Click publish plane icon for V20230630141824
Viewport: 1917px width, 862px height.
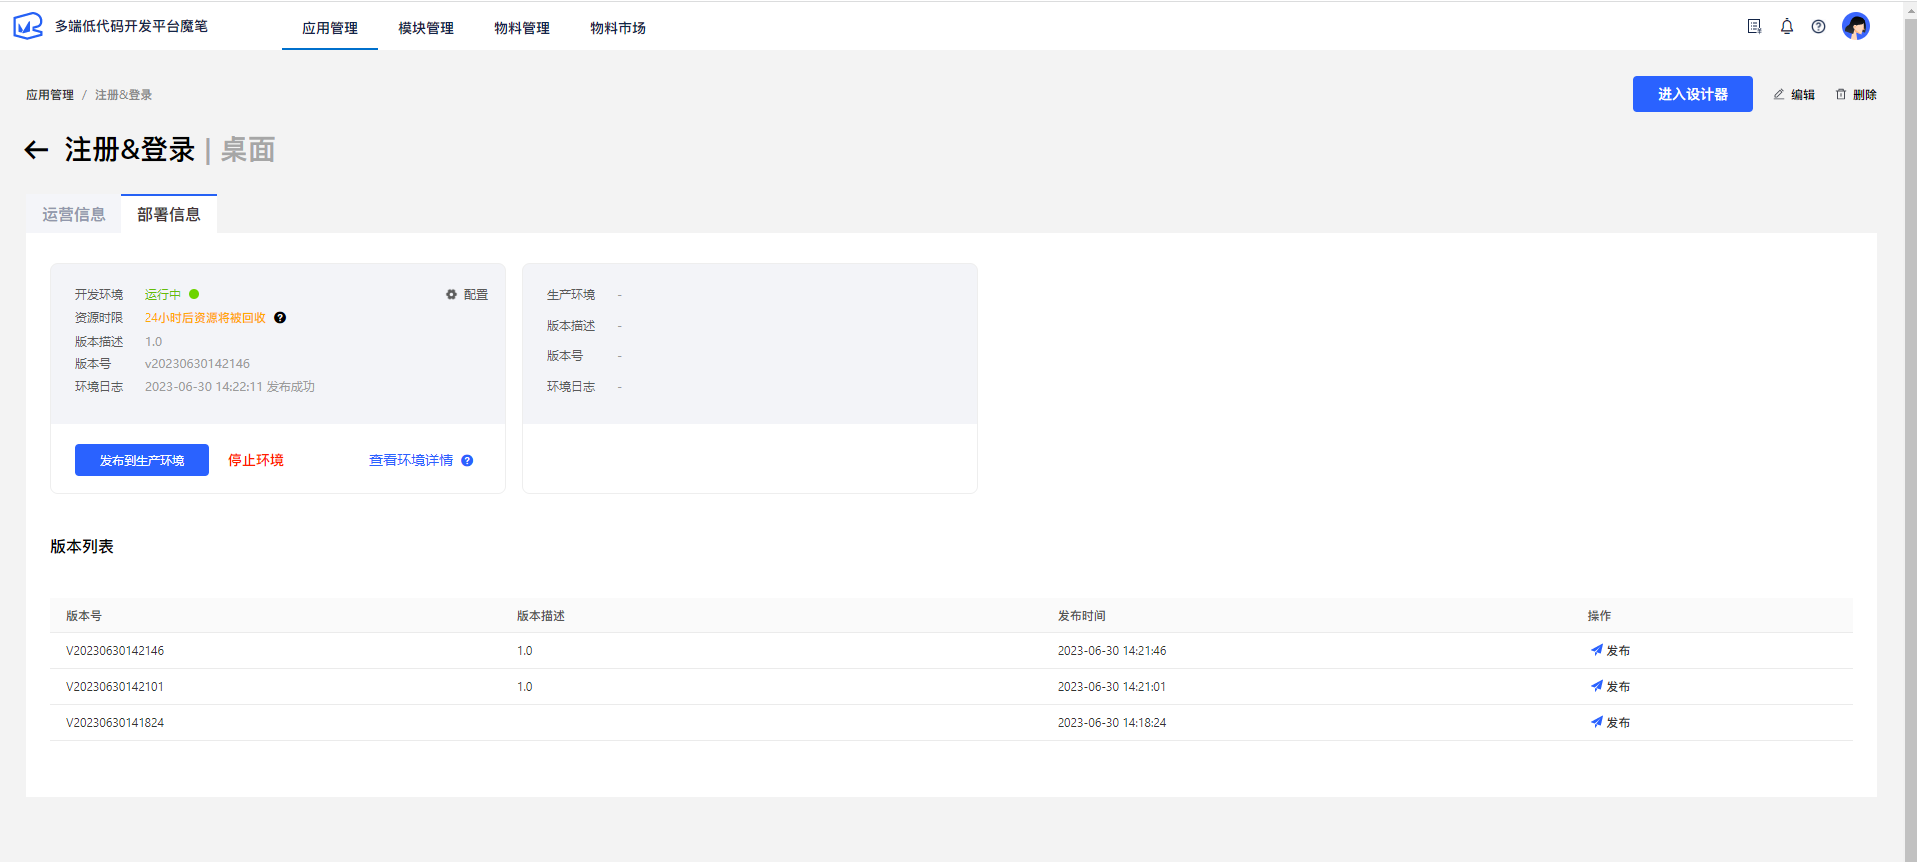point(1597,722)
